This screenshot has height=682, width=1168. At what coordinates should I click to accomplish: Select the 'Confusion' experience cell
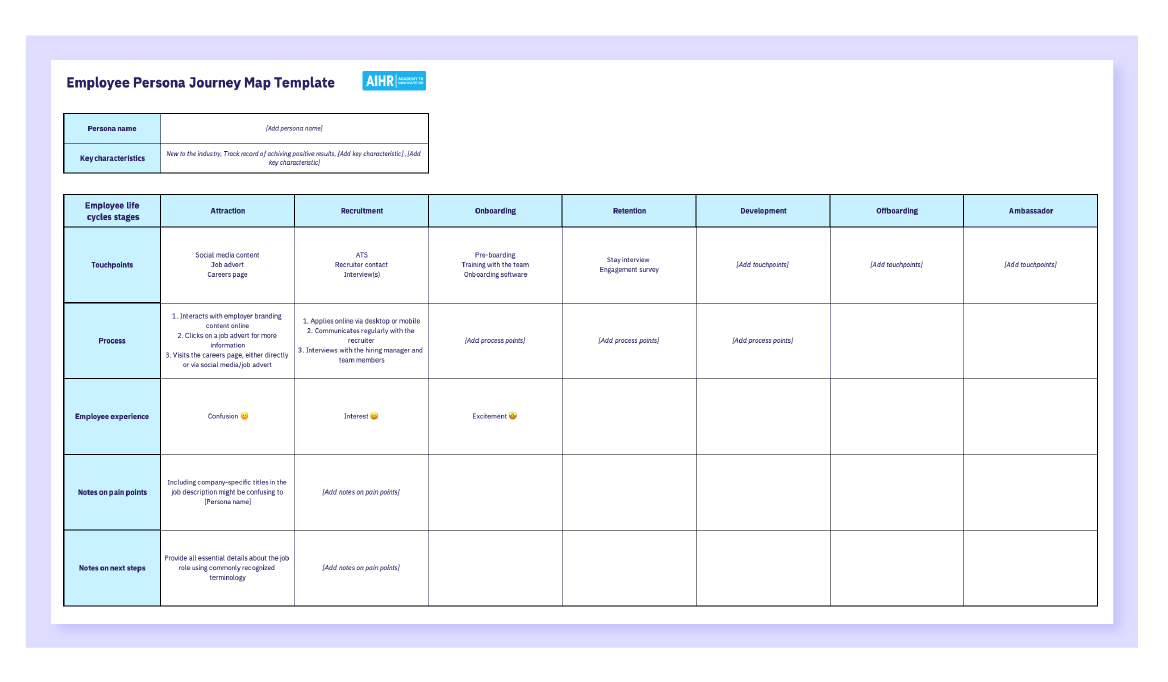pyautogui.click(x=227, y=417)
